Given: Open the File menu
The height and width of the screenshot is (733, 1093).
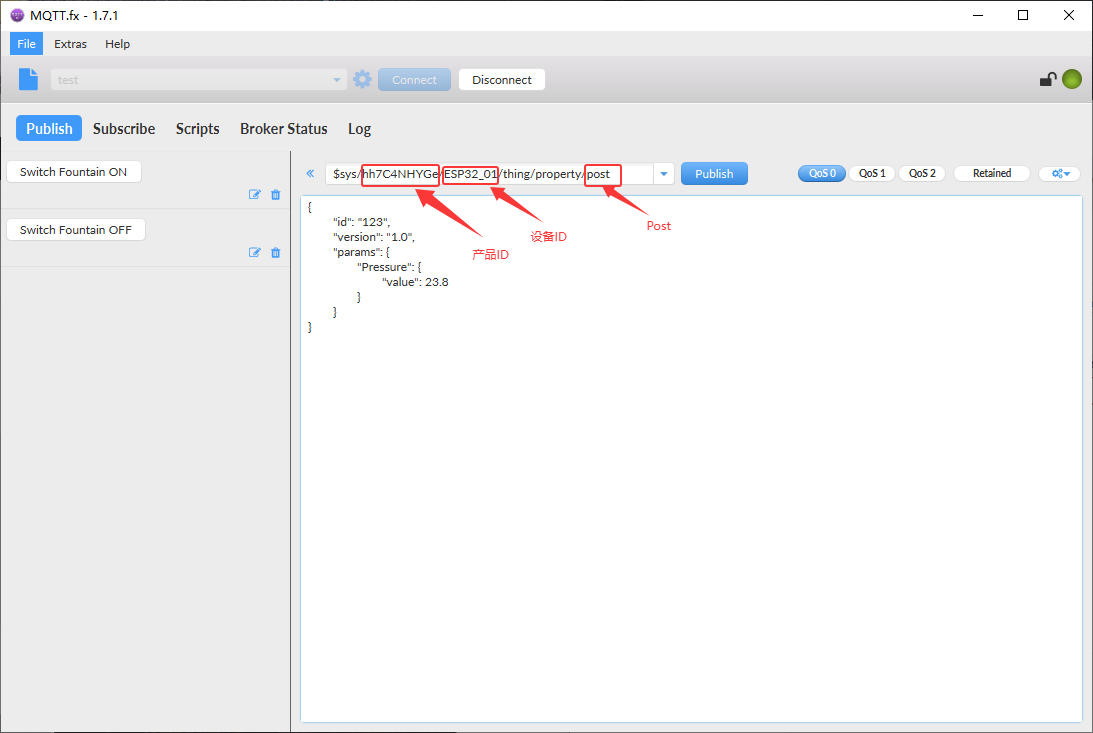Looking at the screenshot, I should tap(26, 43).
